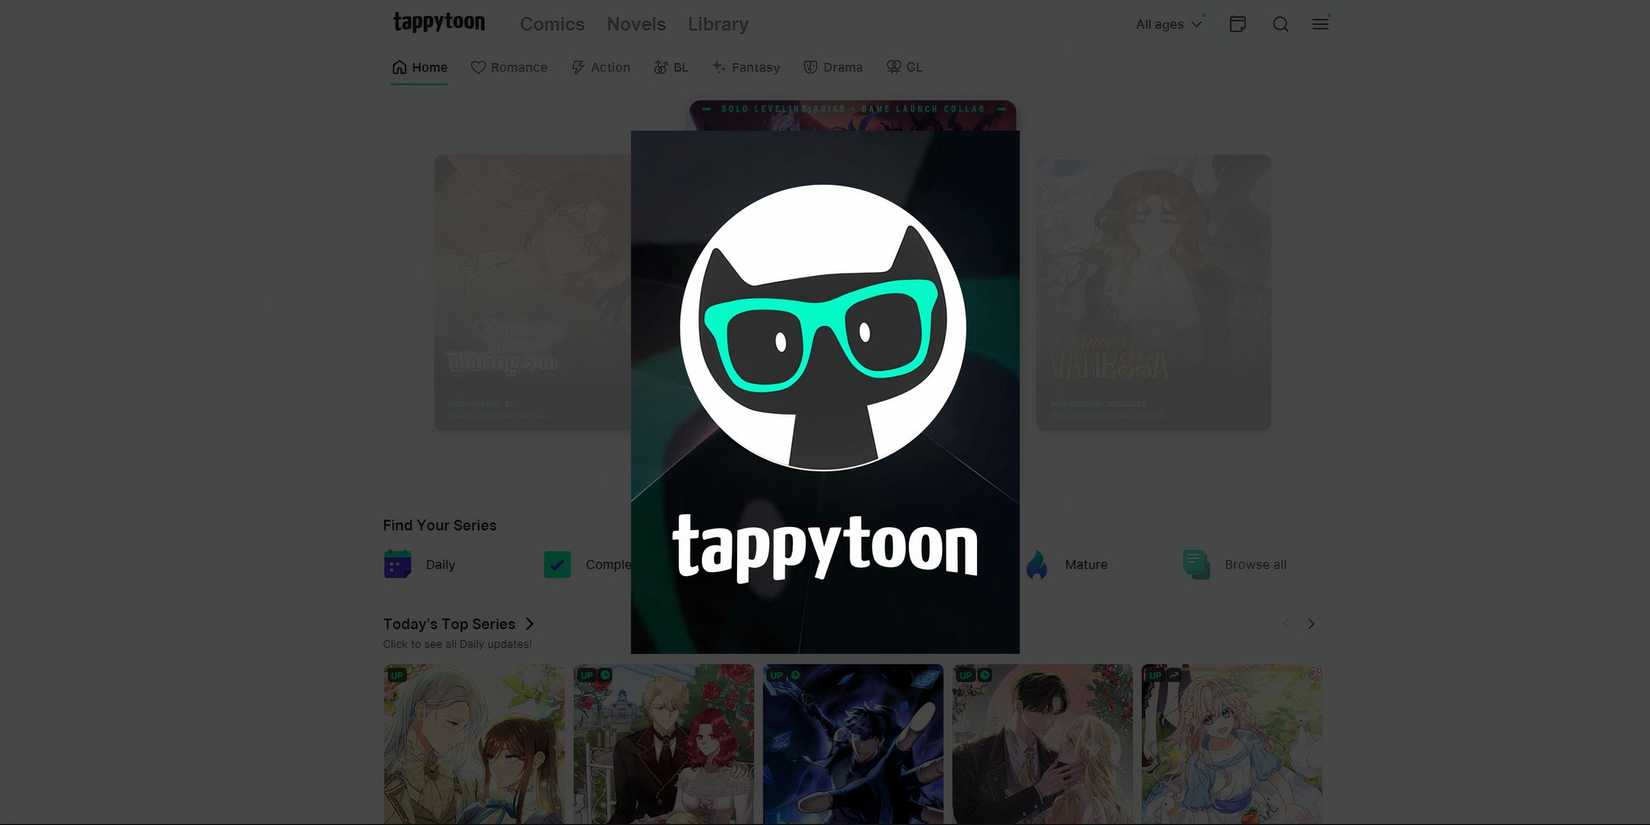Screen dimensions: 1650x825
Task: Open fourth Top Series kissing couple cover
Action: (1043, 745)
